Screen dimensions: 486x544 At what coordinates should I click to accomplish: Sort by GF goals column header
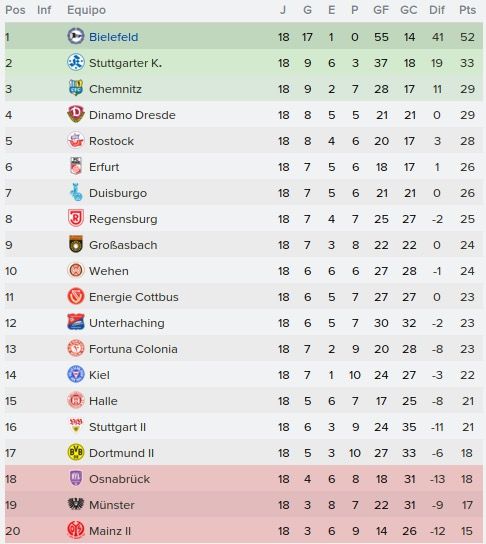pos(381,10)
